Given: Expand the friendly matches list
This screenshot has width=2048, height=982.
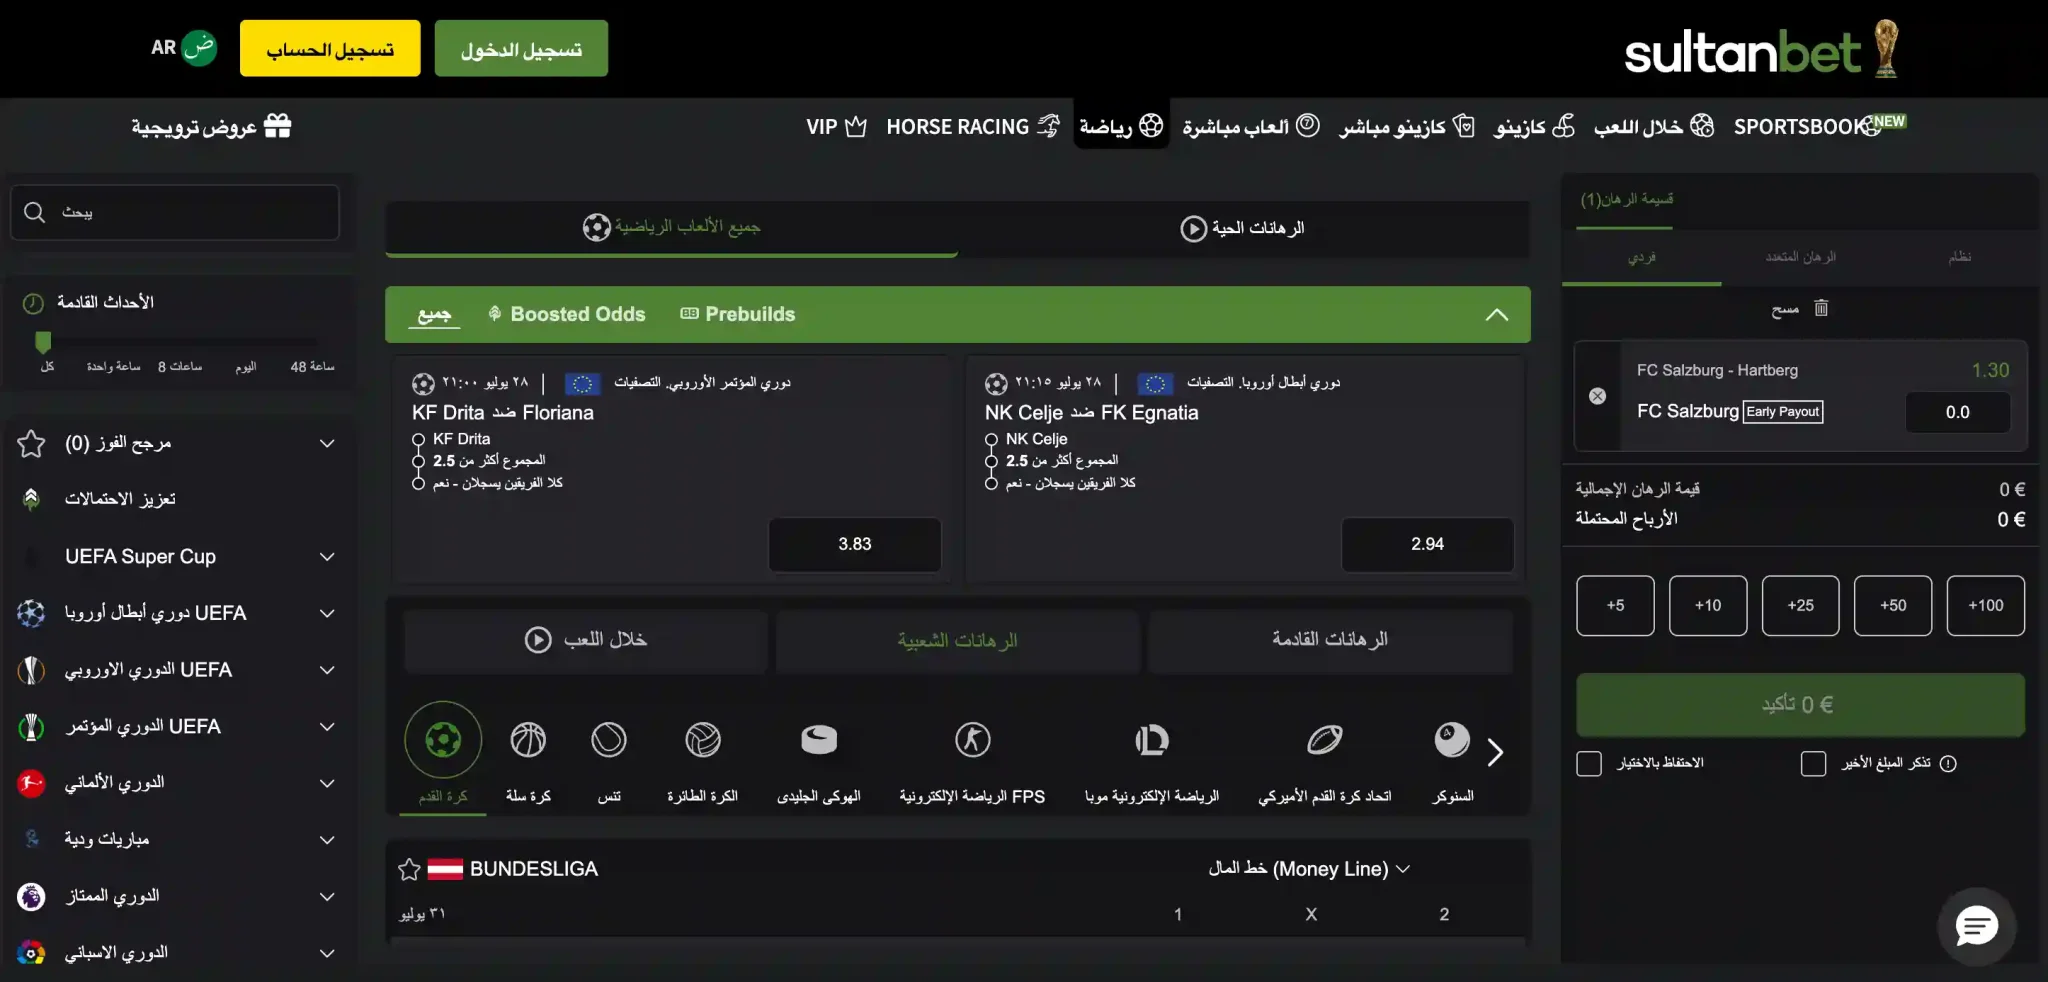Looking at the screenshot, I should click(x=327, y=840).
